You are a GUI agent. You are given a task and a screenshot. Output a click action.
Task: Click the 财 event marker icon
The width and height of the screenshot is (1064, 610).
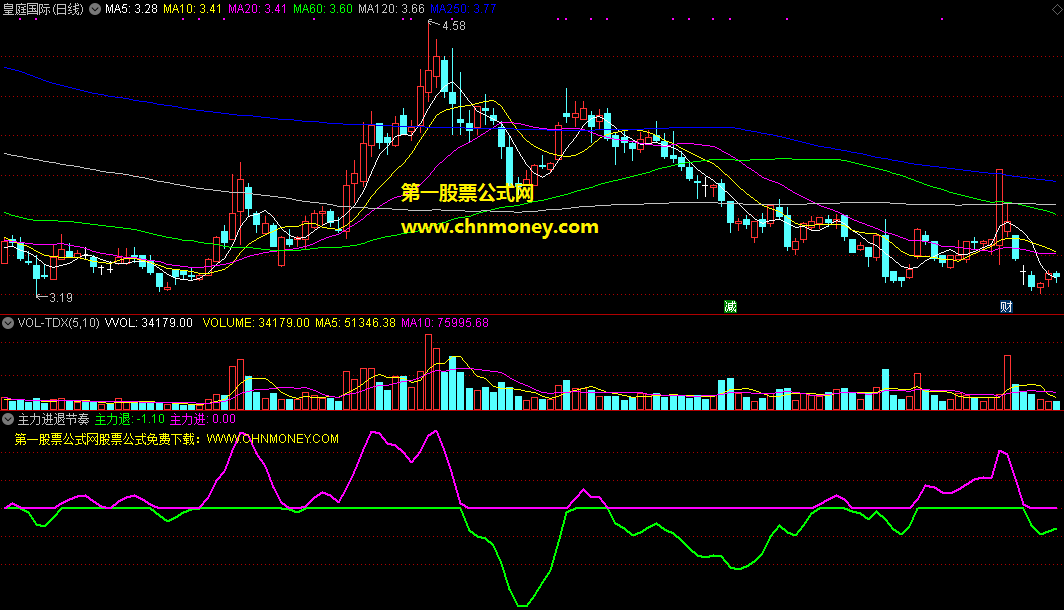(x=1006, y=307)
